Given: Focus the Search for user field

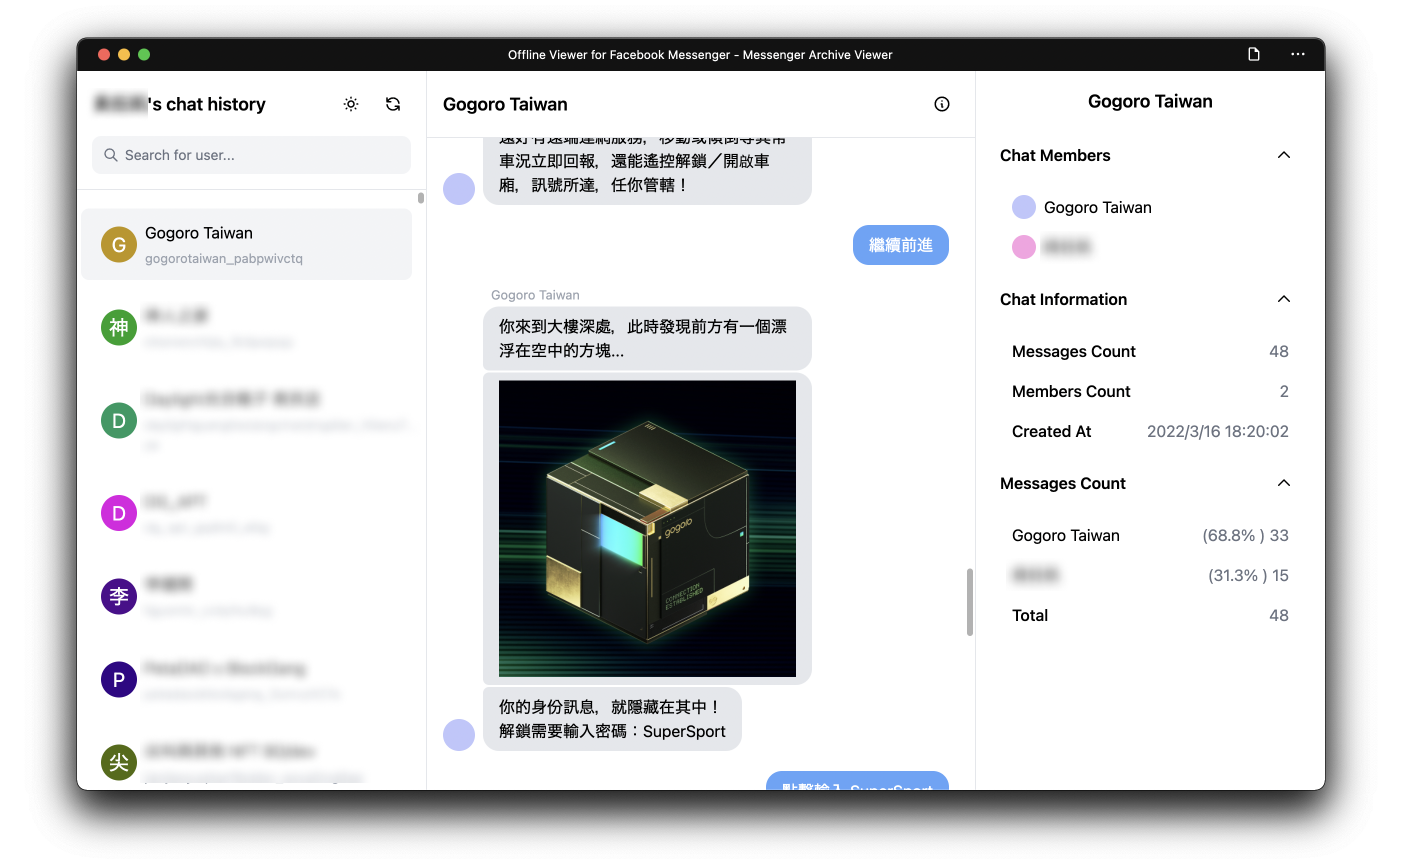Looking at the screenshot, I should (x=252, y=155).
